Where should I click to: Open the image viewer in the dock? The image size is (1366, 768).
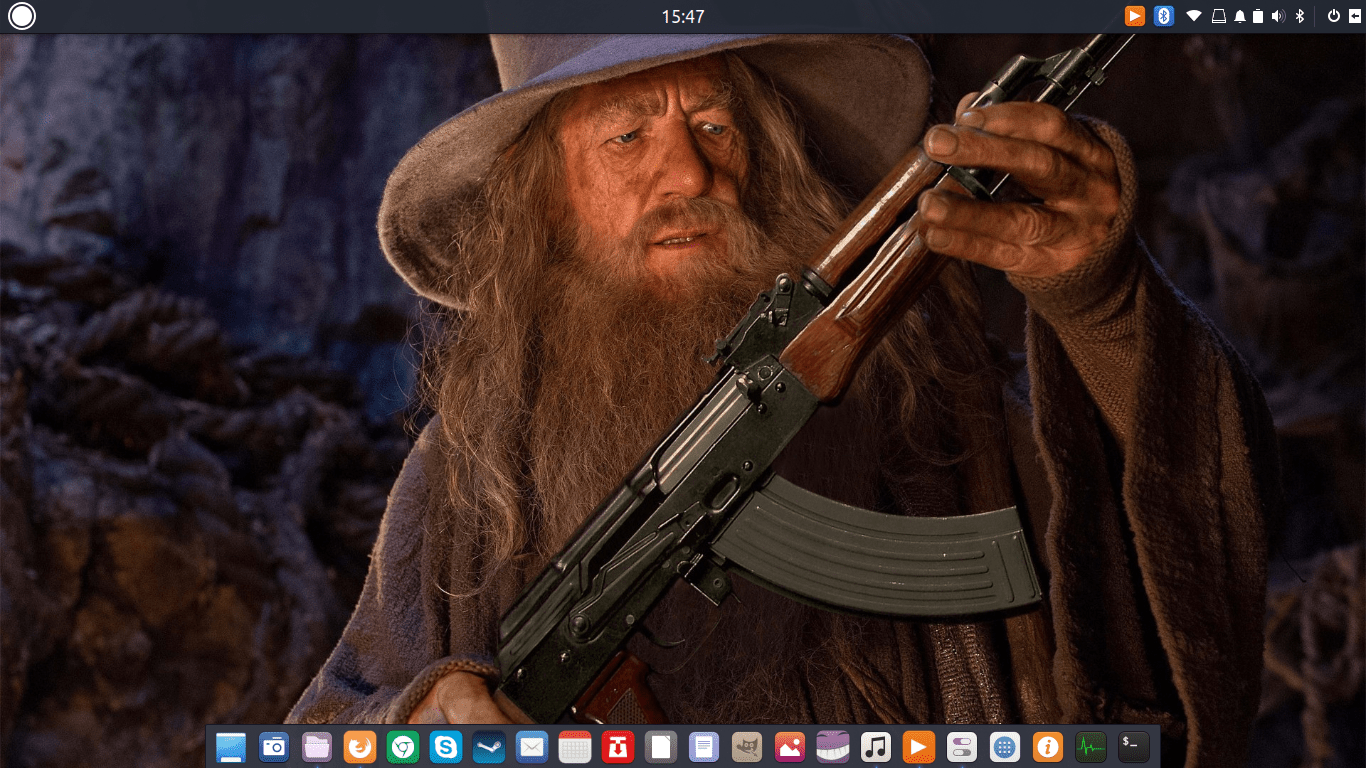click(790, 746)
